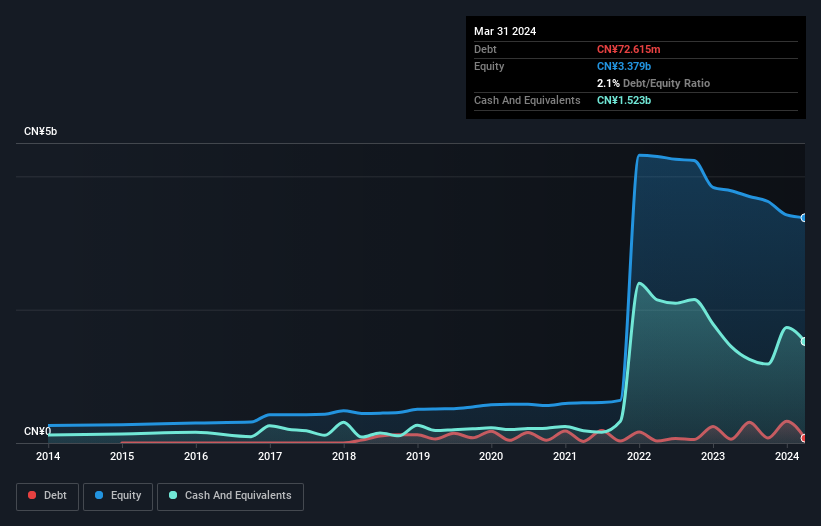The height and width of the screenshot is (526, 821).
Task: Click the 2014 x-axis label
Action: click(x=48, y=456)
